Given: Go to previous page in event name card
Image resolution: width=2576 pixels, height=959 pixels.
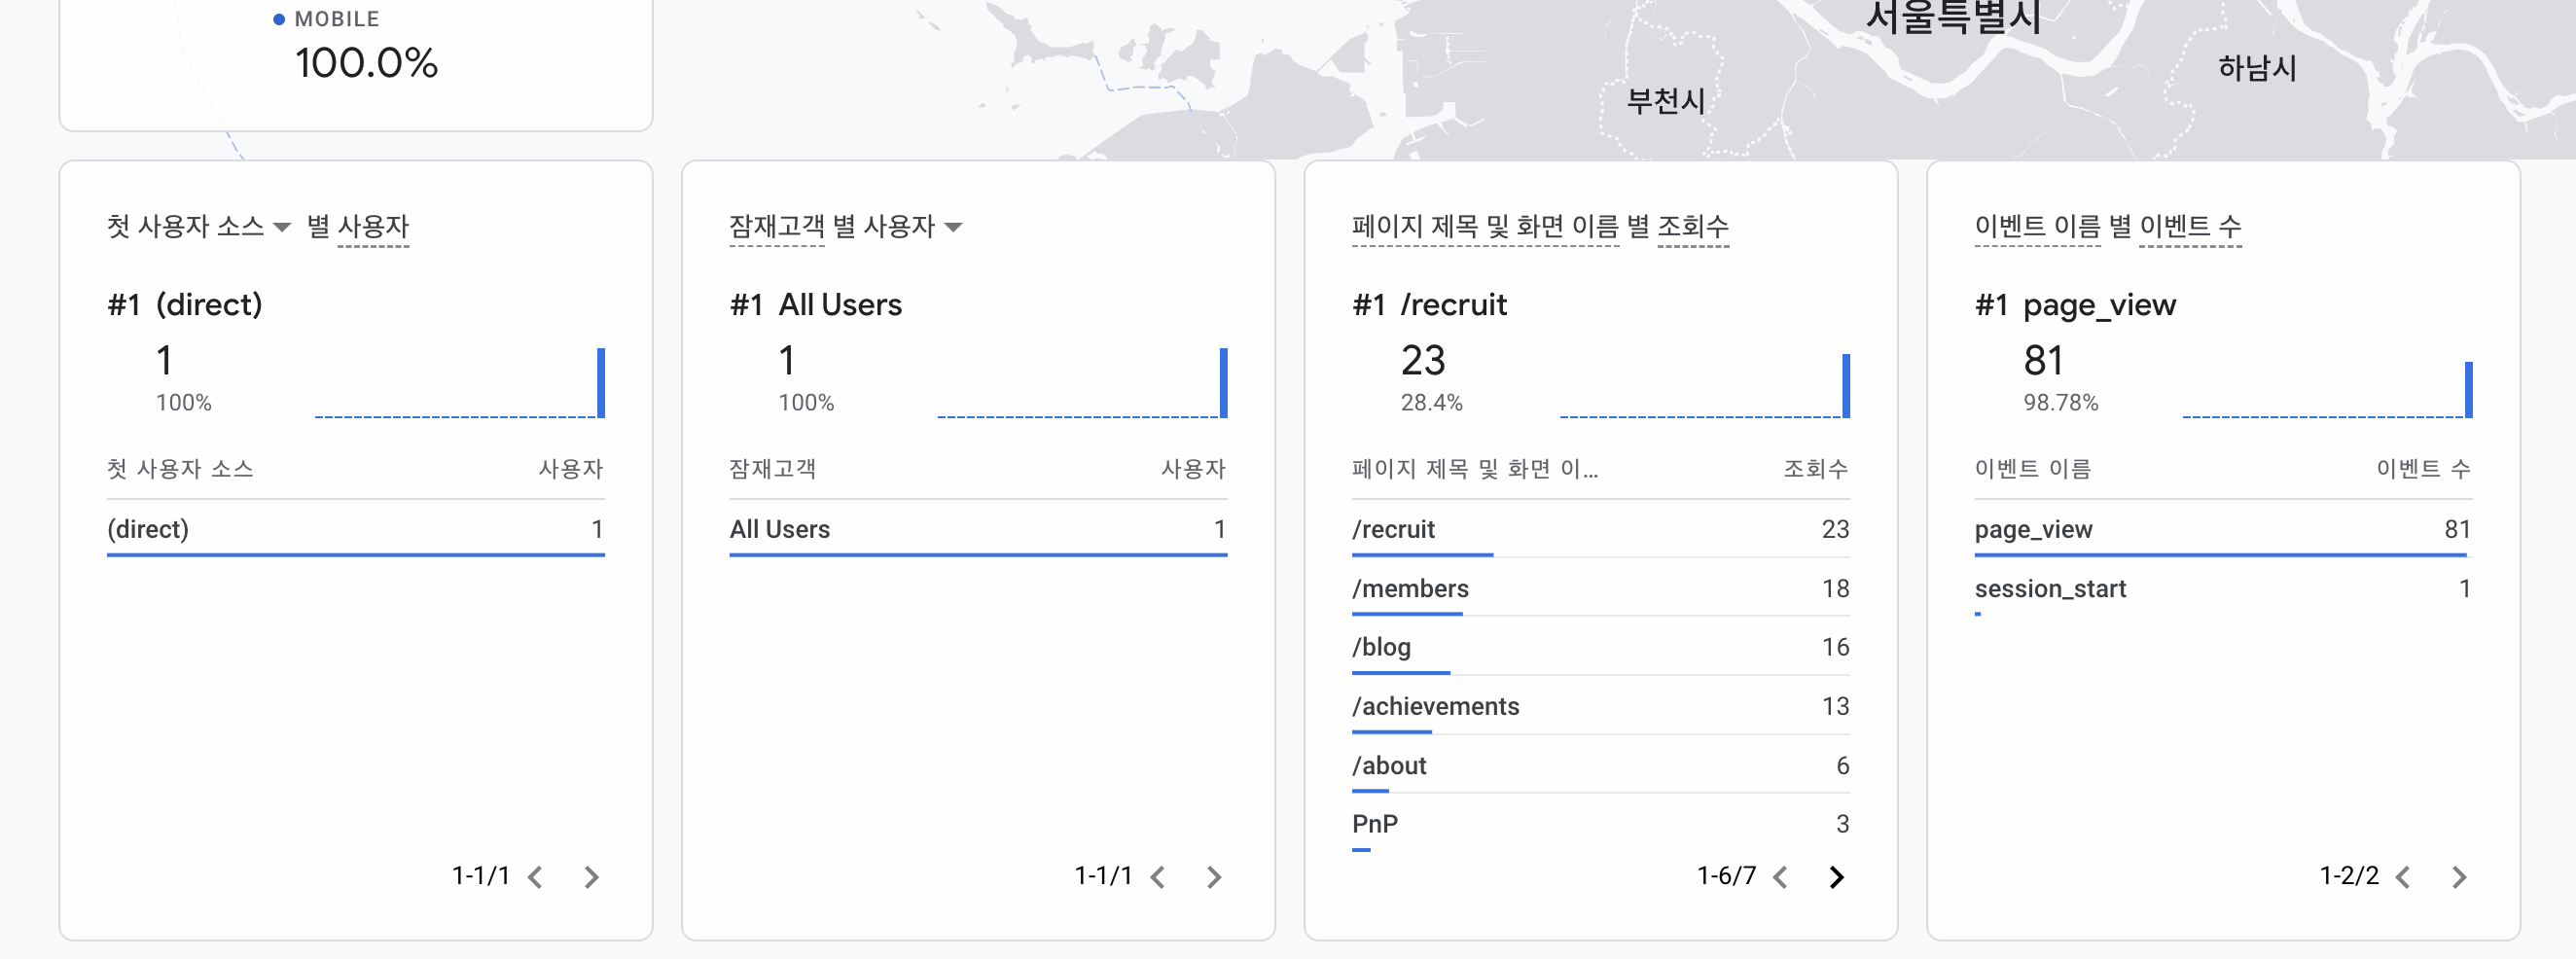Looking at the screenshot, I should (x=2403, y=877).
